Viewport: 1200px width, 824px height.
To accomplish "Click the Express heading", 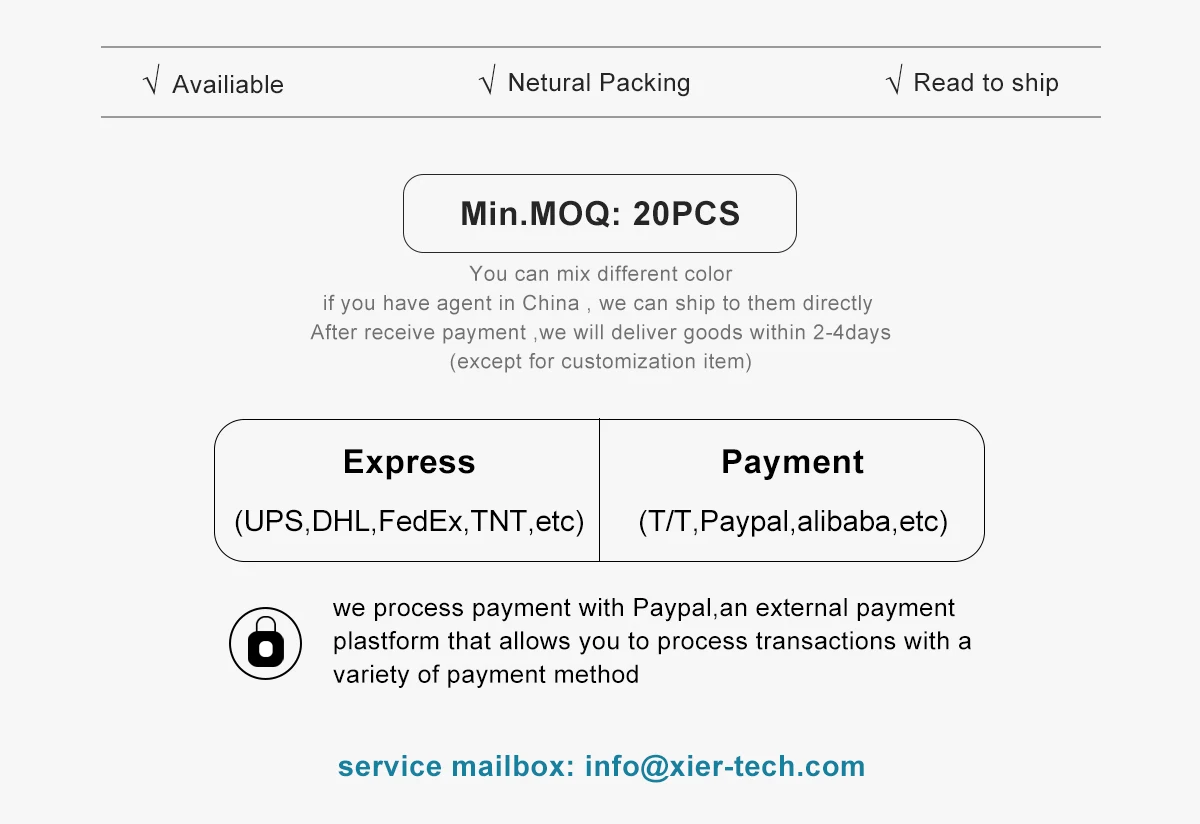I will tap(409, 462).
